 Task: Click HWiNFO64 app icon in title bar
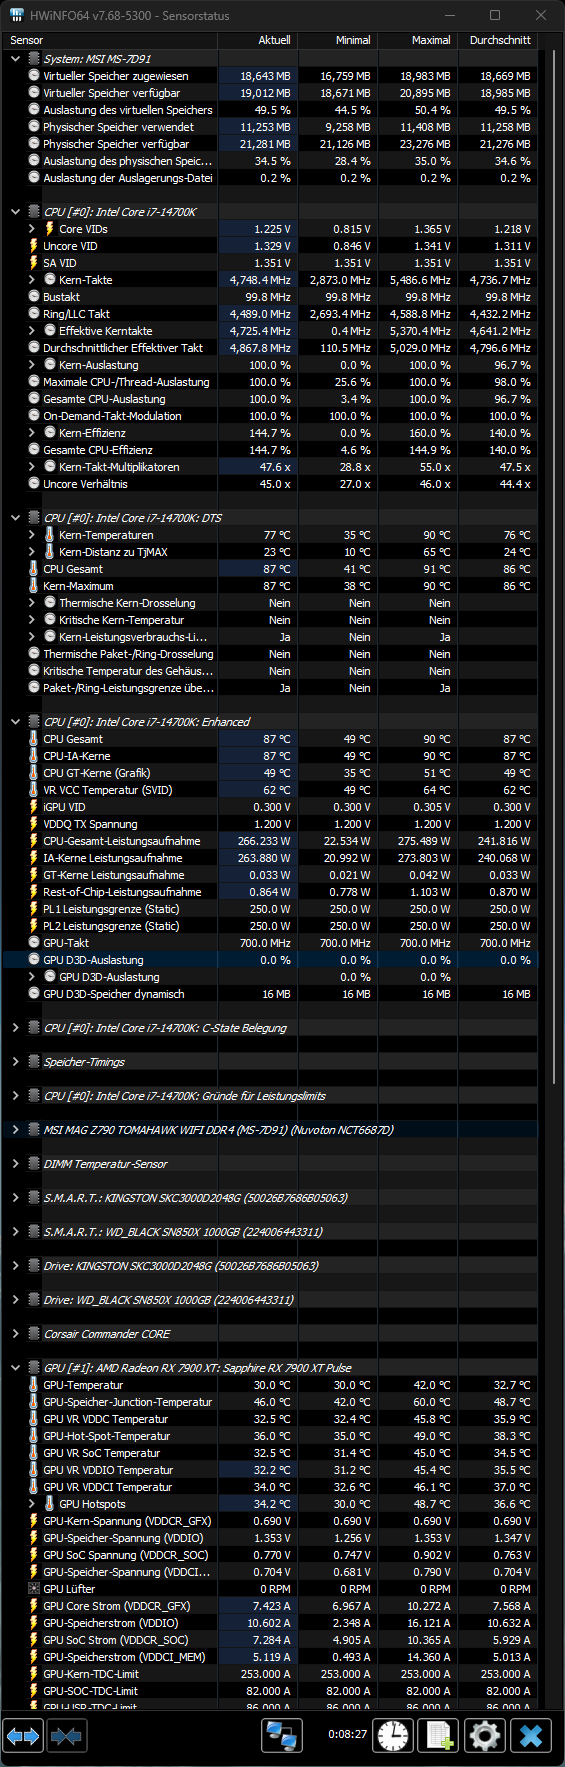pos(17,16)
